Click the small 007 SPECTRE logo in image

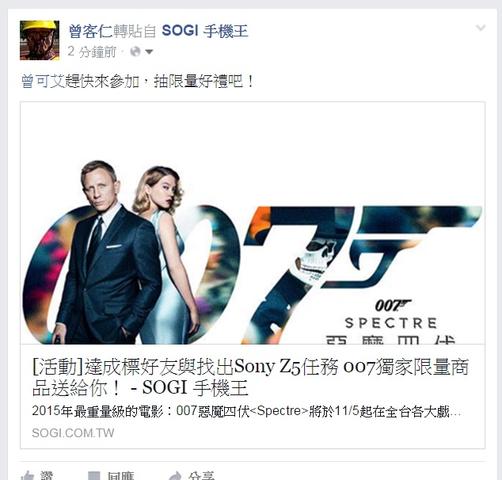391,314
